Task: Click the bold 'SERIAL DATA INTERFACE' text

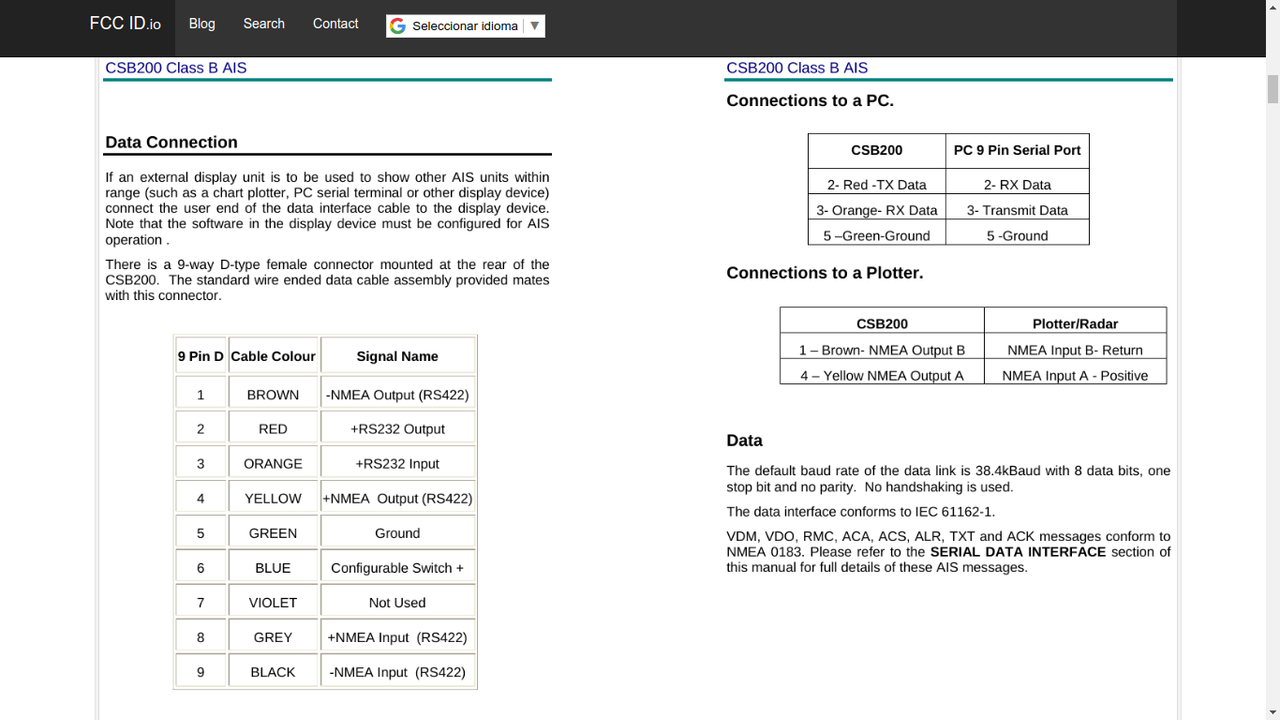Action: click(x=1018, y=552)
